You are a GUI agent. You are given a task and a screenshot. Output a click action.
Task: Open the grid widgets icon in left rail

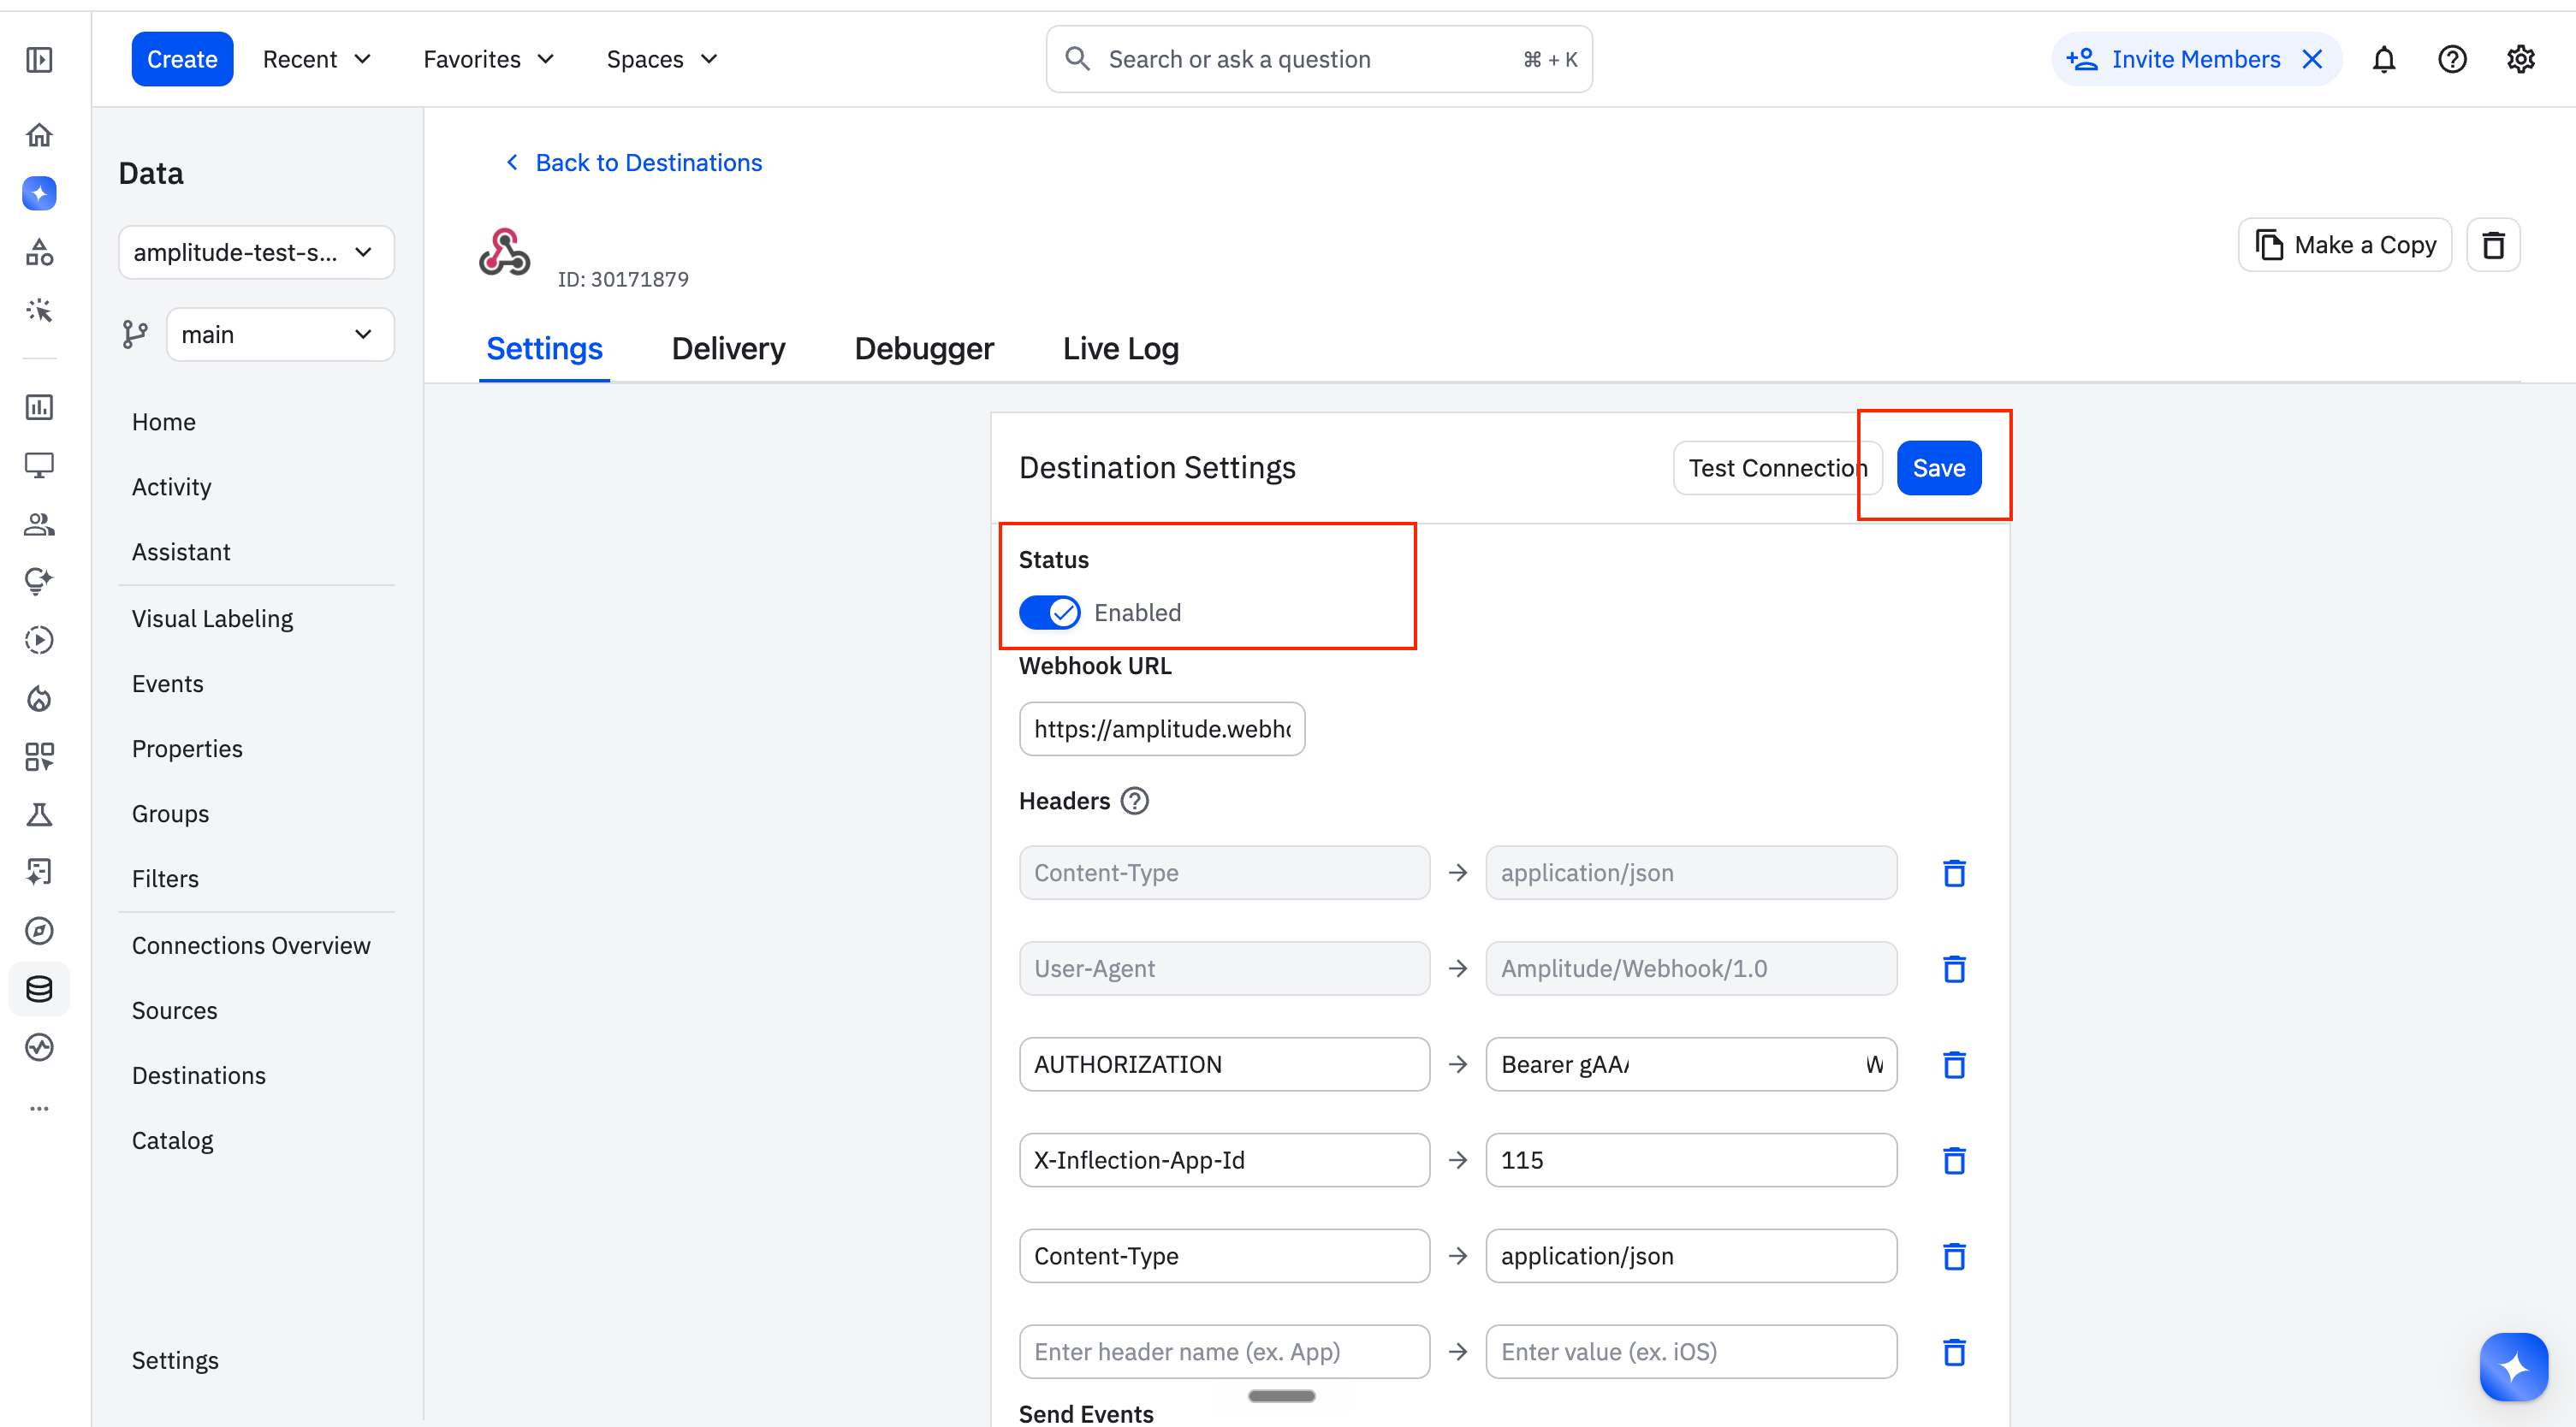coord(39,756)
